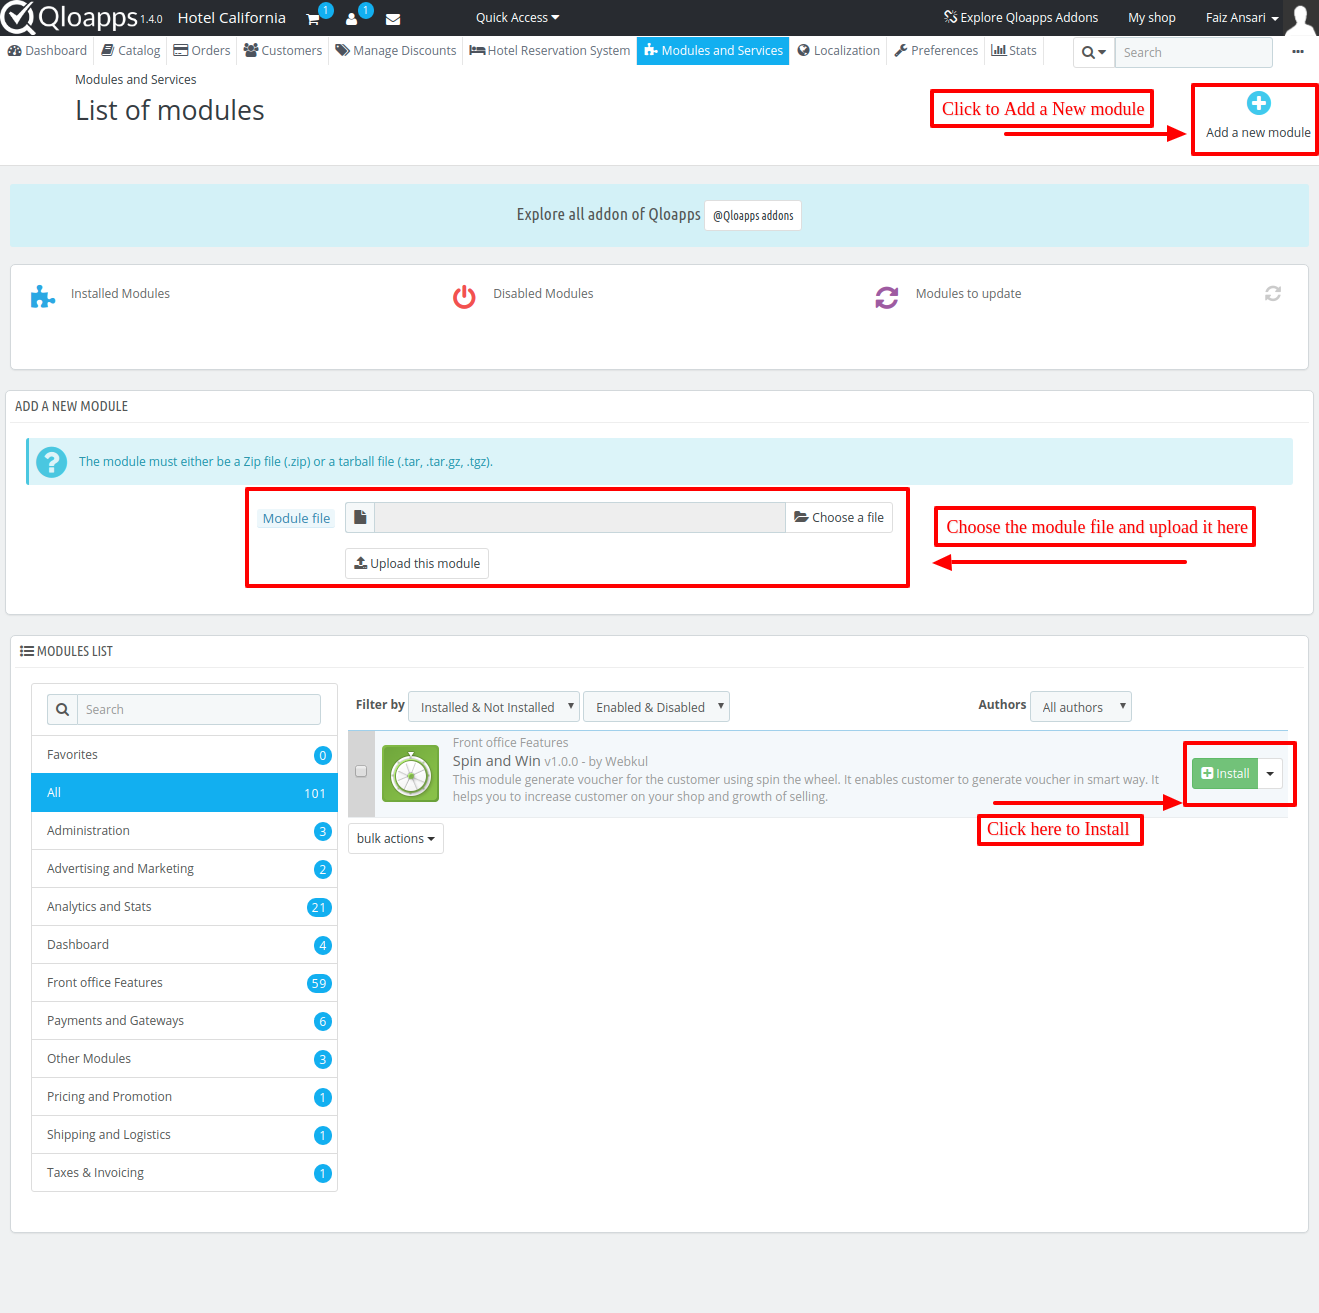Screen dimensions: 1319x1313
Task: Open the Localization menu
Action: tap(839, 51)
